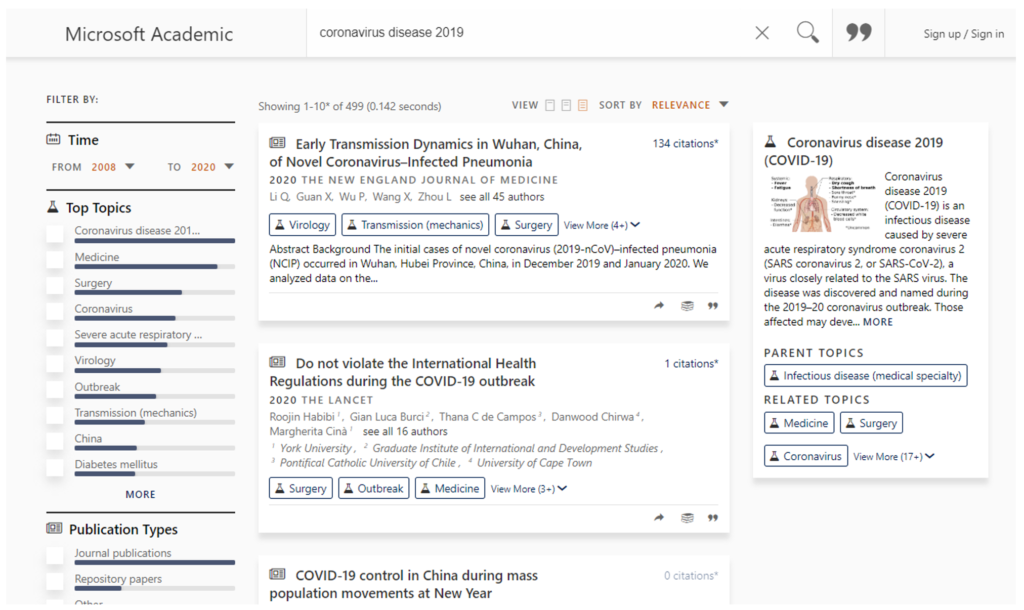The height and width of the screenshot is (610, 1024).
Task: Read MORE about Coronavirus disease 2019
Action: click(878, 321)
